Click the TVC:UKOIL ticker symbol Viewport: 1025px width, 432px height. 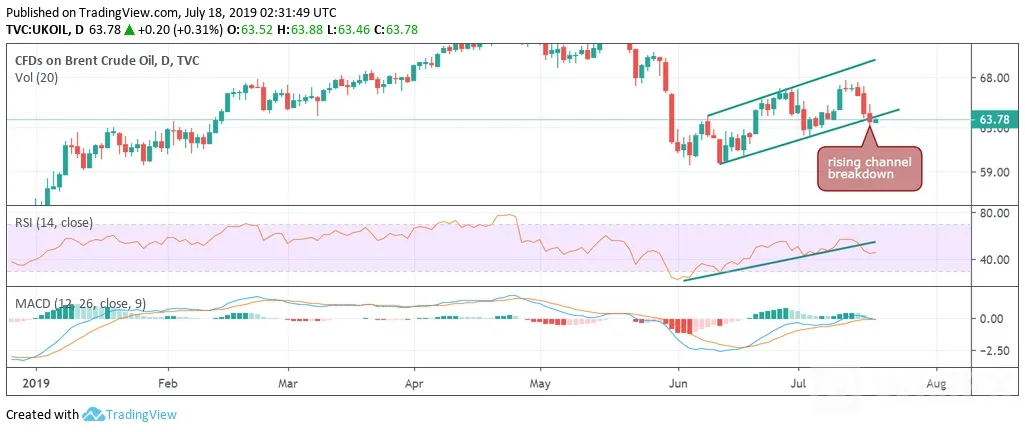coord(37,29)
